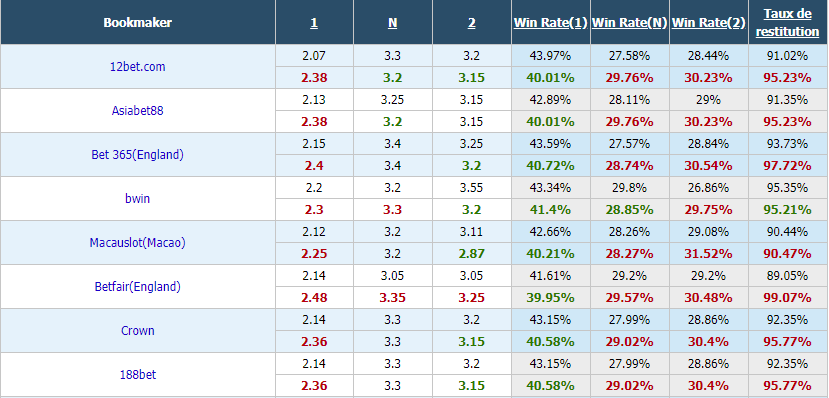Select Macauslot's 2.87 away odds cell

click(x=472, y=254)
